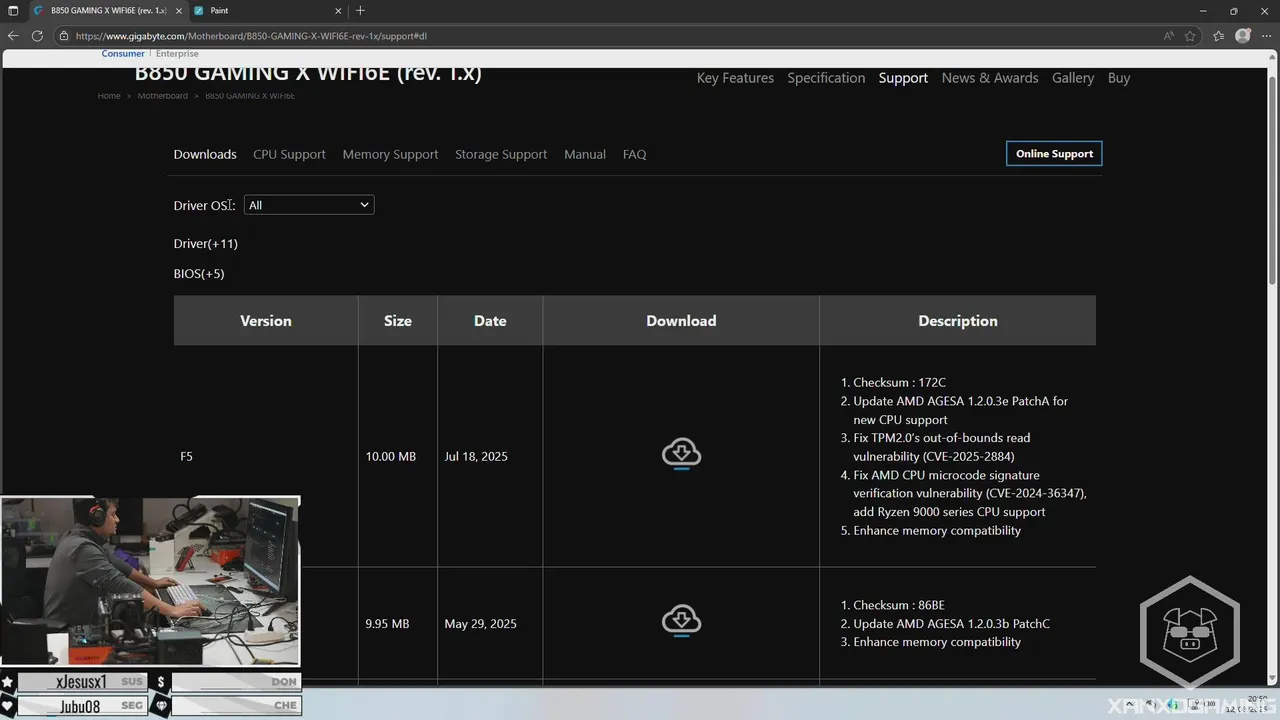The width and height of the screenshot is (1280, 720).
Task: Open the CPU Support tab
Action: (289, 154)
